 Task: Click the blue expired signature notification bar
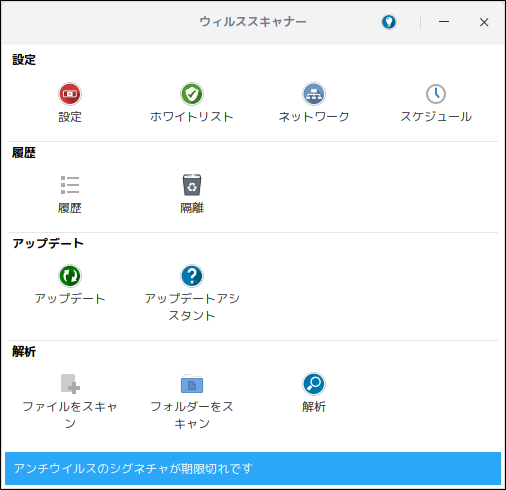(253, 468)
